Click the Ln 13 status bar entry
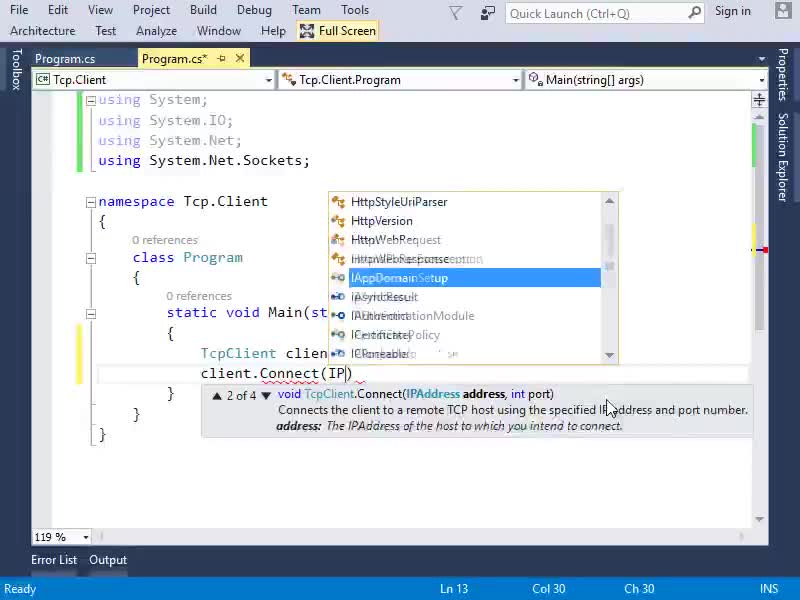 pyautogui.click(x=454, y=589)
